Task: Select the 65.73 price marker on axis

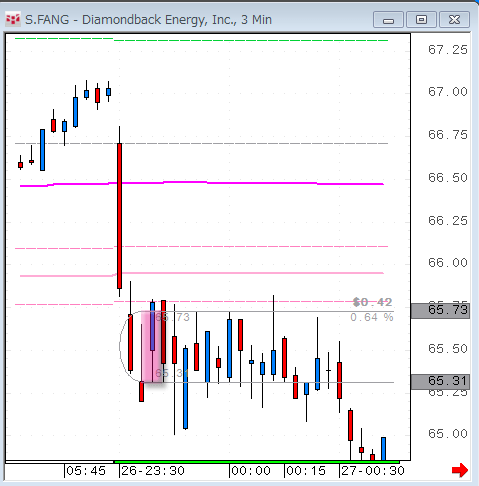Action: tap(440, 310)
